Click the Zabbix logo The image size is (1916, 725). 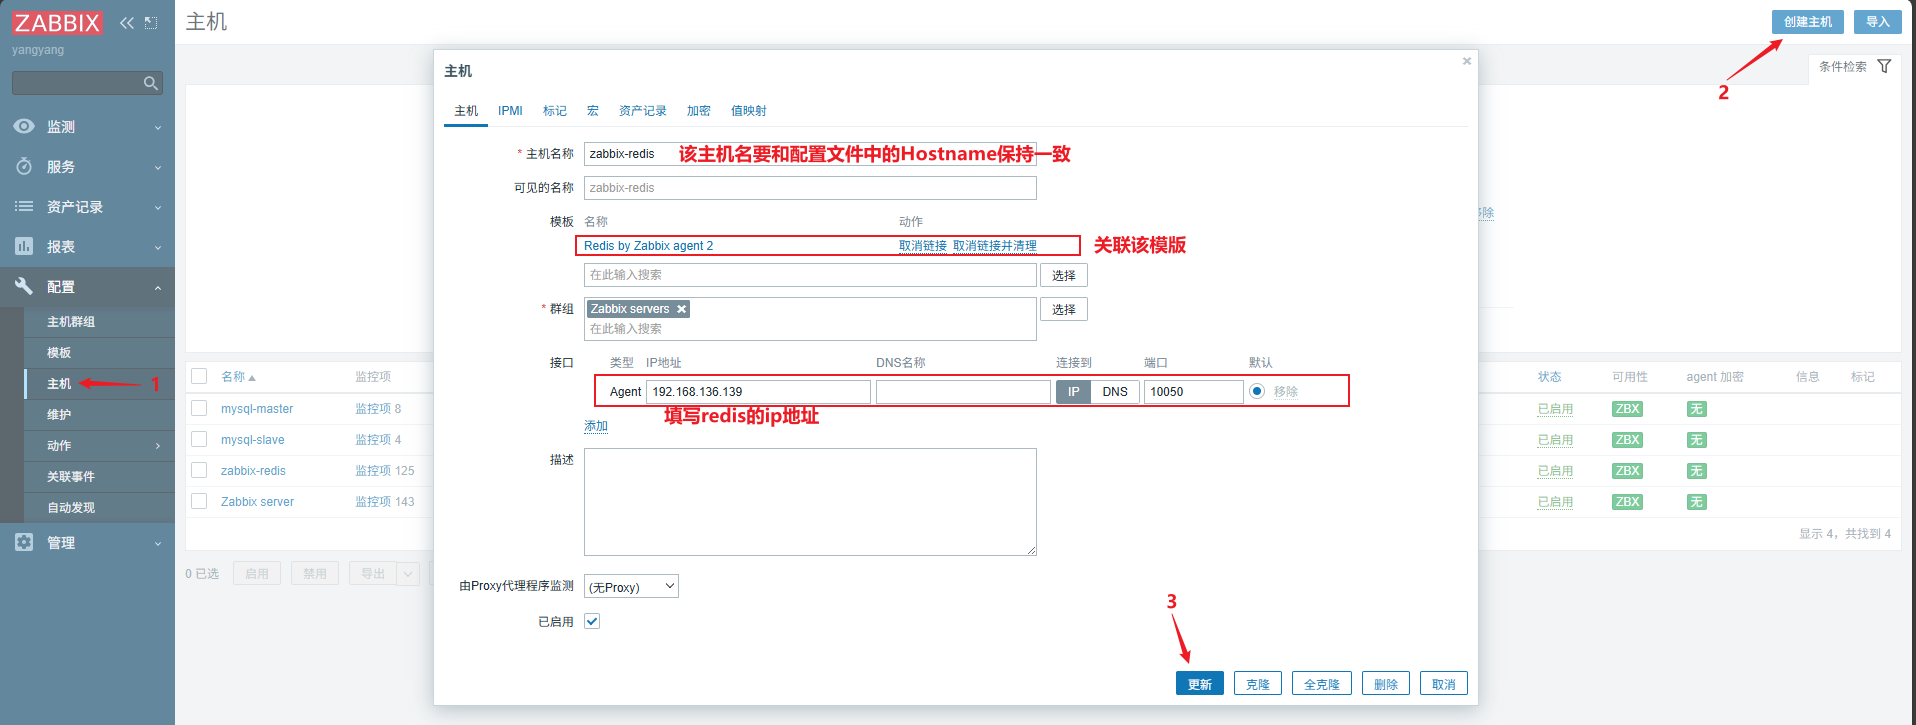tap(57, 23)
